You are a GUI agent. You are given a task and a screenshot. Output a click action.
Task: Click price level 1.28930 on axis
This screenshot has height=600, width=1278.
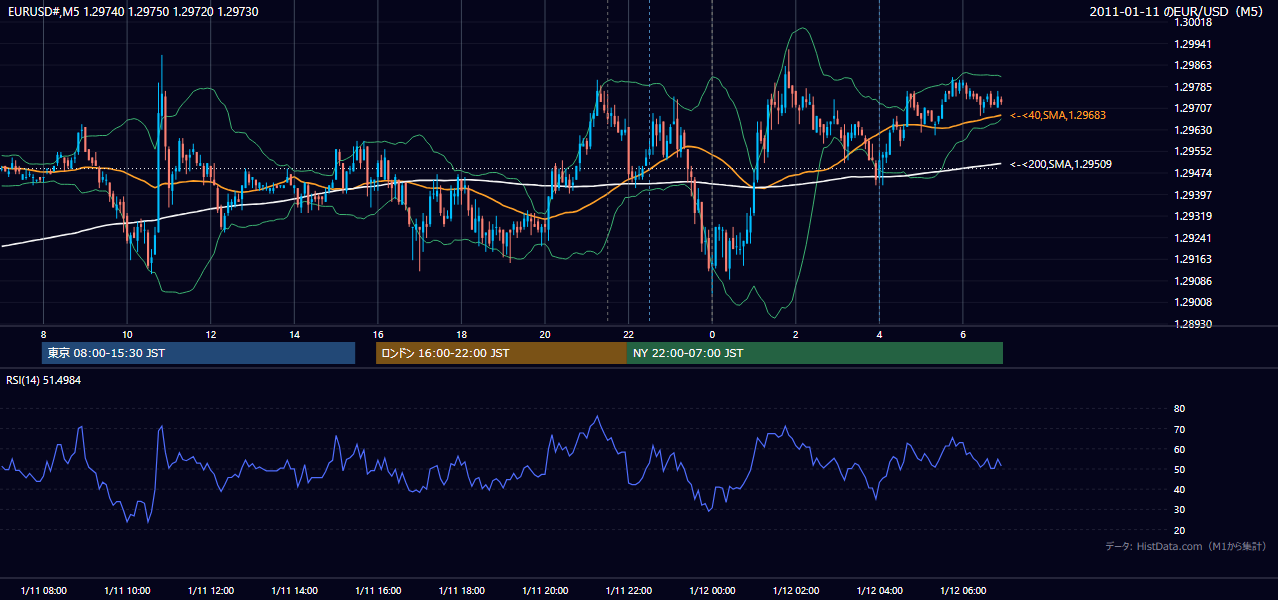coord(1193,324)
